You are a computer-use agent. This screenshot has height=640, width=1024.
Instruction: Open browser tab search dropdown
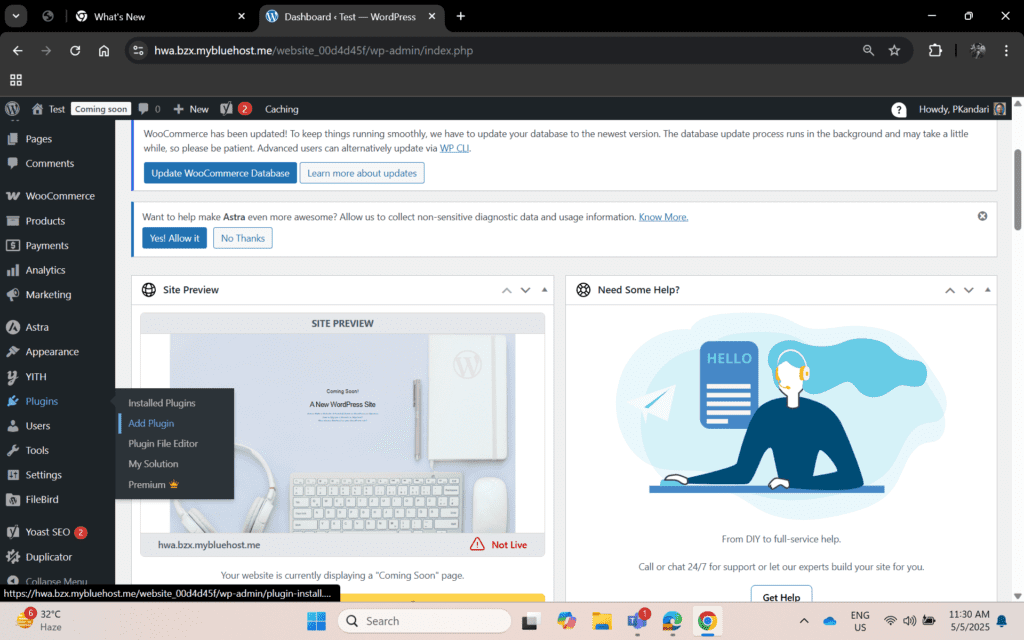click(16, 16)
